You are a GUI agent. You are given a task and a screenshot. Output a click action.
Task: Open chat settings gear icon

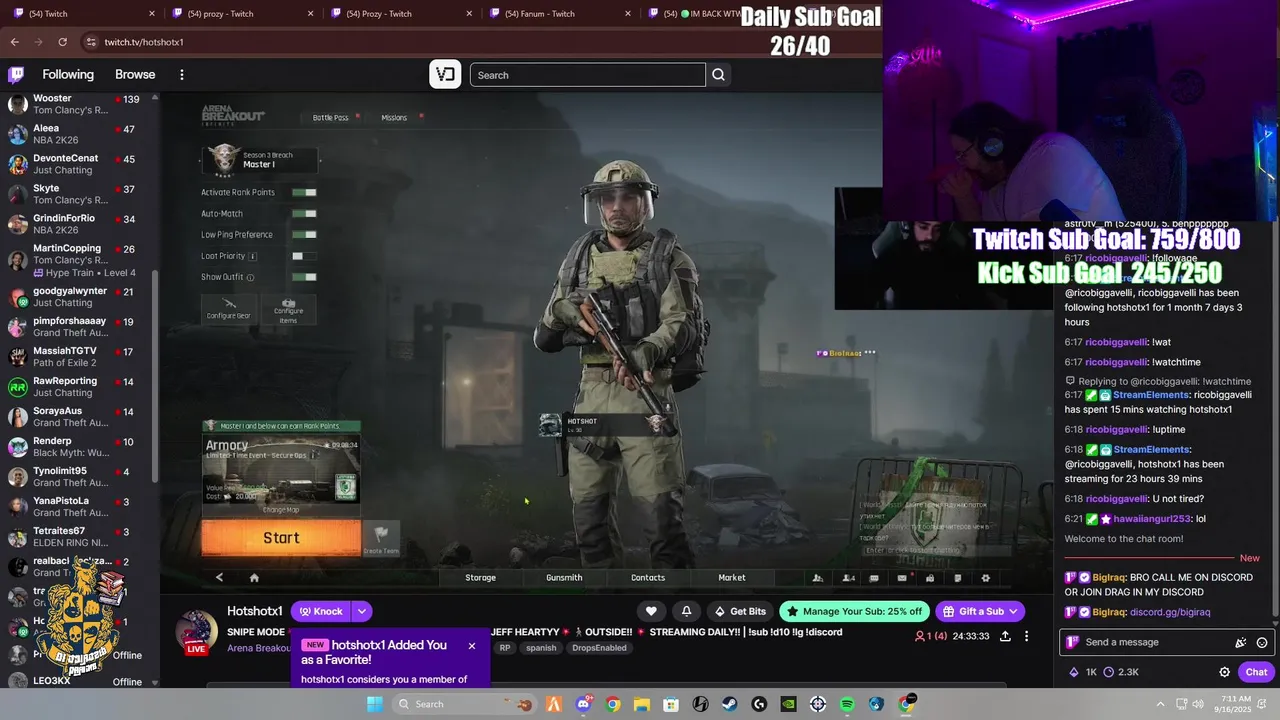point(1224,672)
